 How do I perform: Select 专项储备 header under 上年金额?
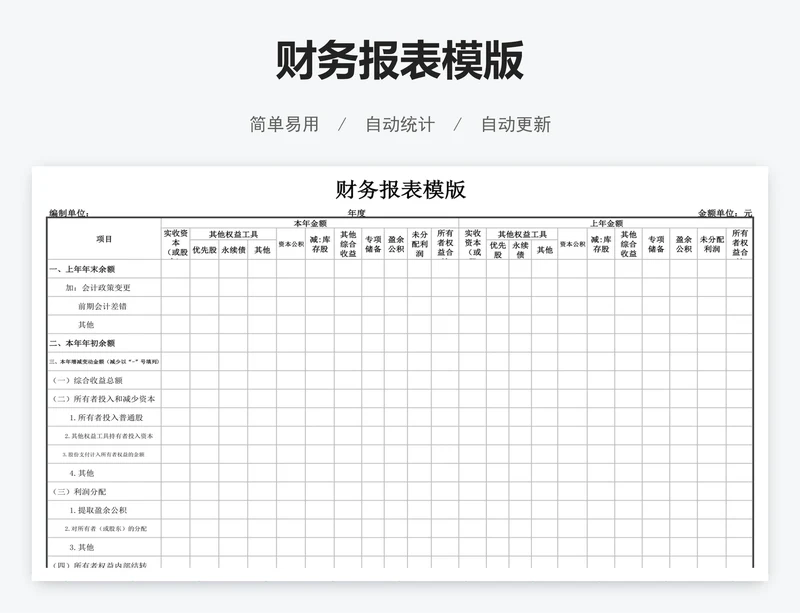656,244
